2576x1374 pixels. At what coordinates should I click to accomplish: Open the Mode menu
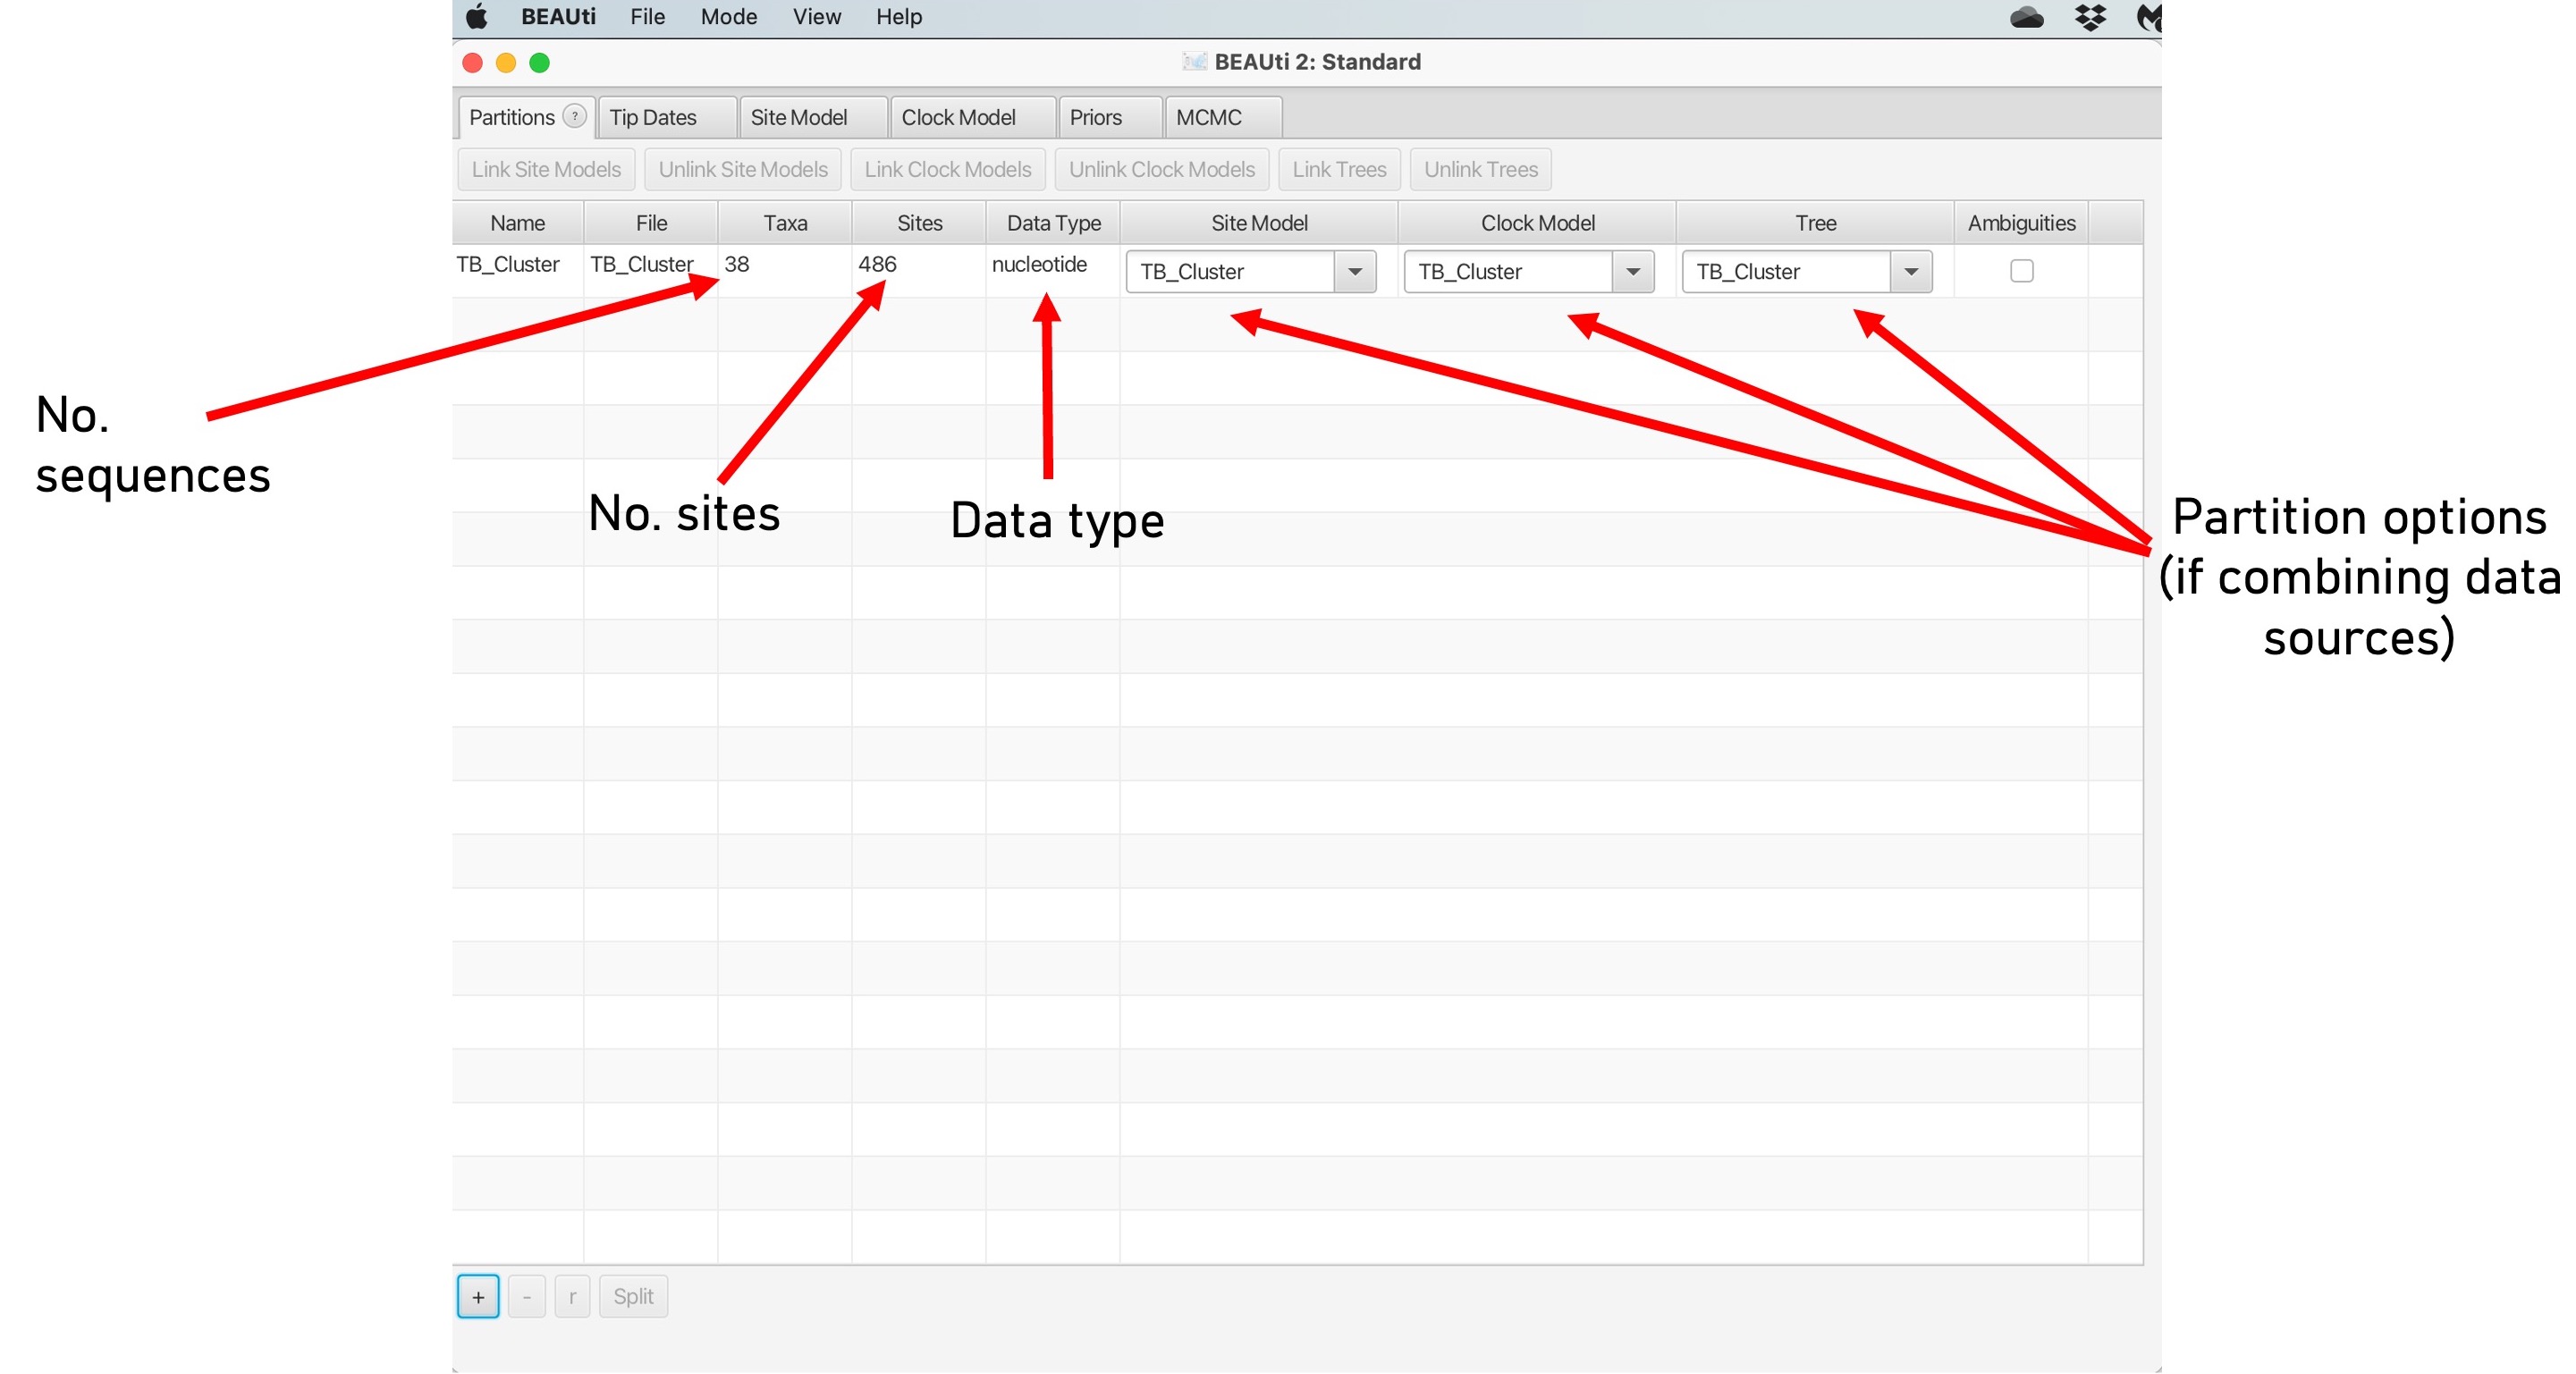pyautogui.click(x=728, y=17)
